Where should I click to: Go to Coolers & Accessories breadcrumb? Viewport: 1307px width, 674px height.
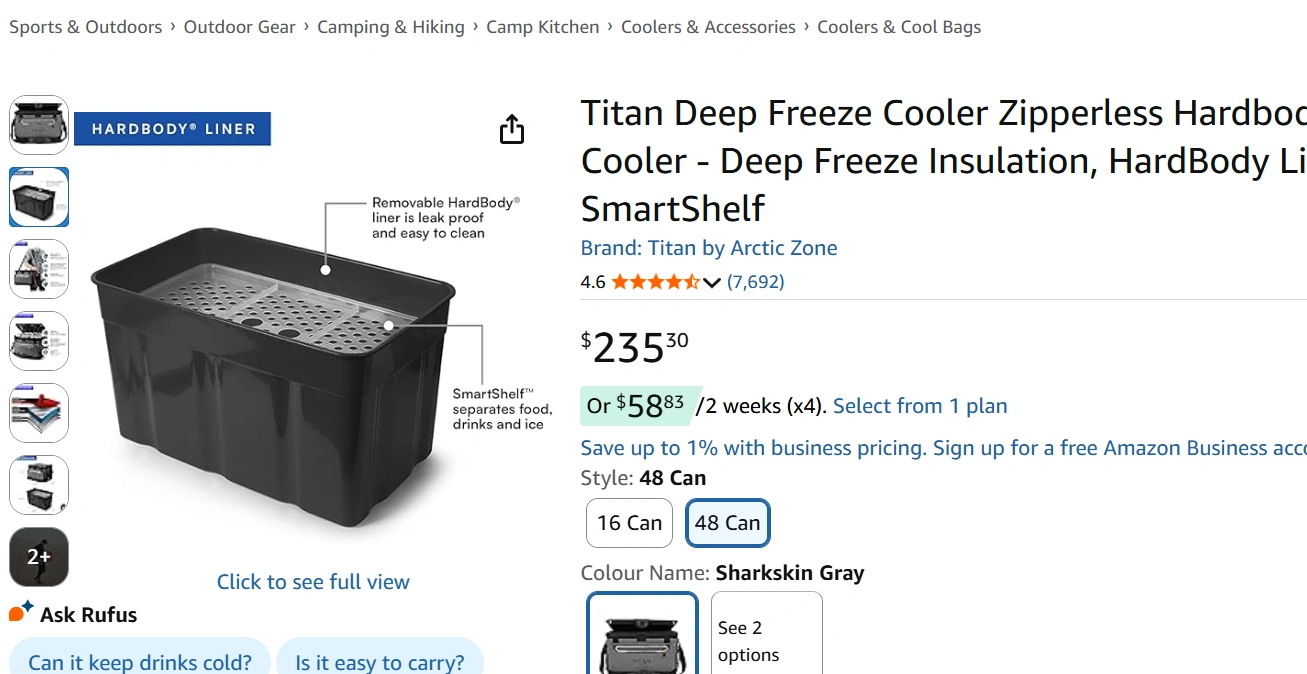(708, 27)
